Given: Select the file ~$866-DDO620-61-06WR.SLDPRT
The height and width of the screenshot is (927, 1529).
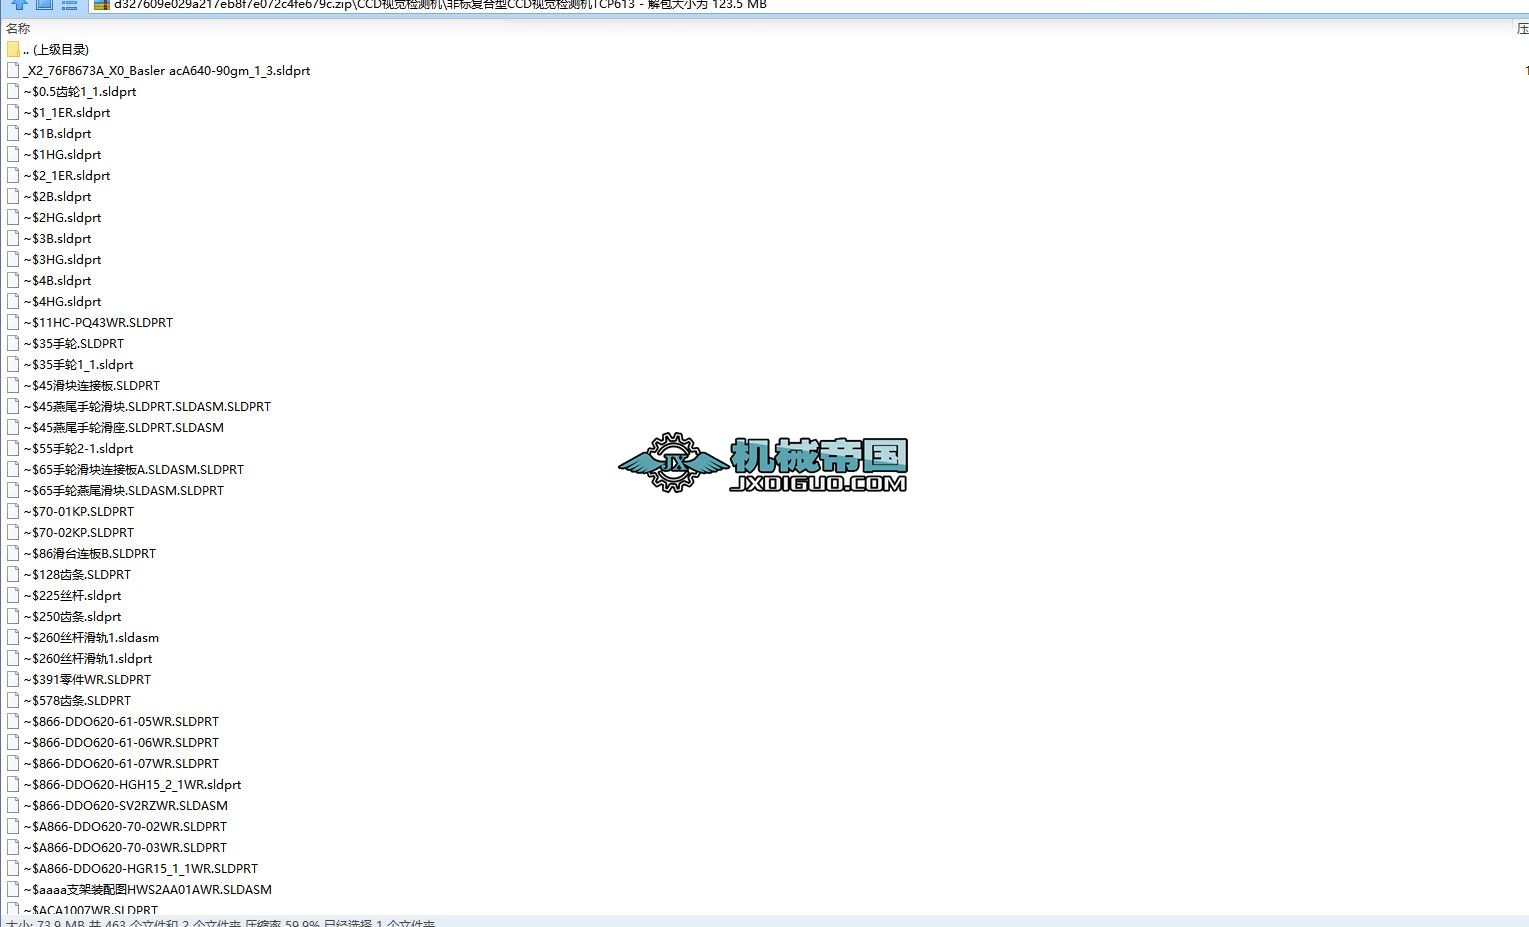Looking at the screenshot, I should [122, 743].
